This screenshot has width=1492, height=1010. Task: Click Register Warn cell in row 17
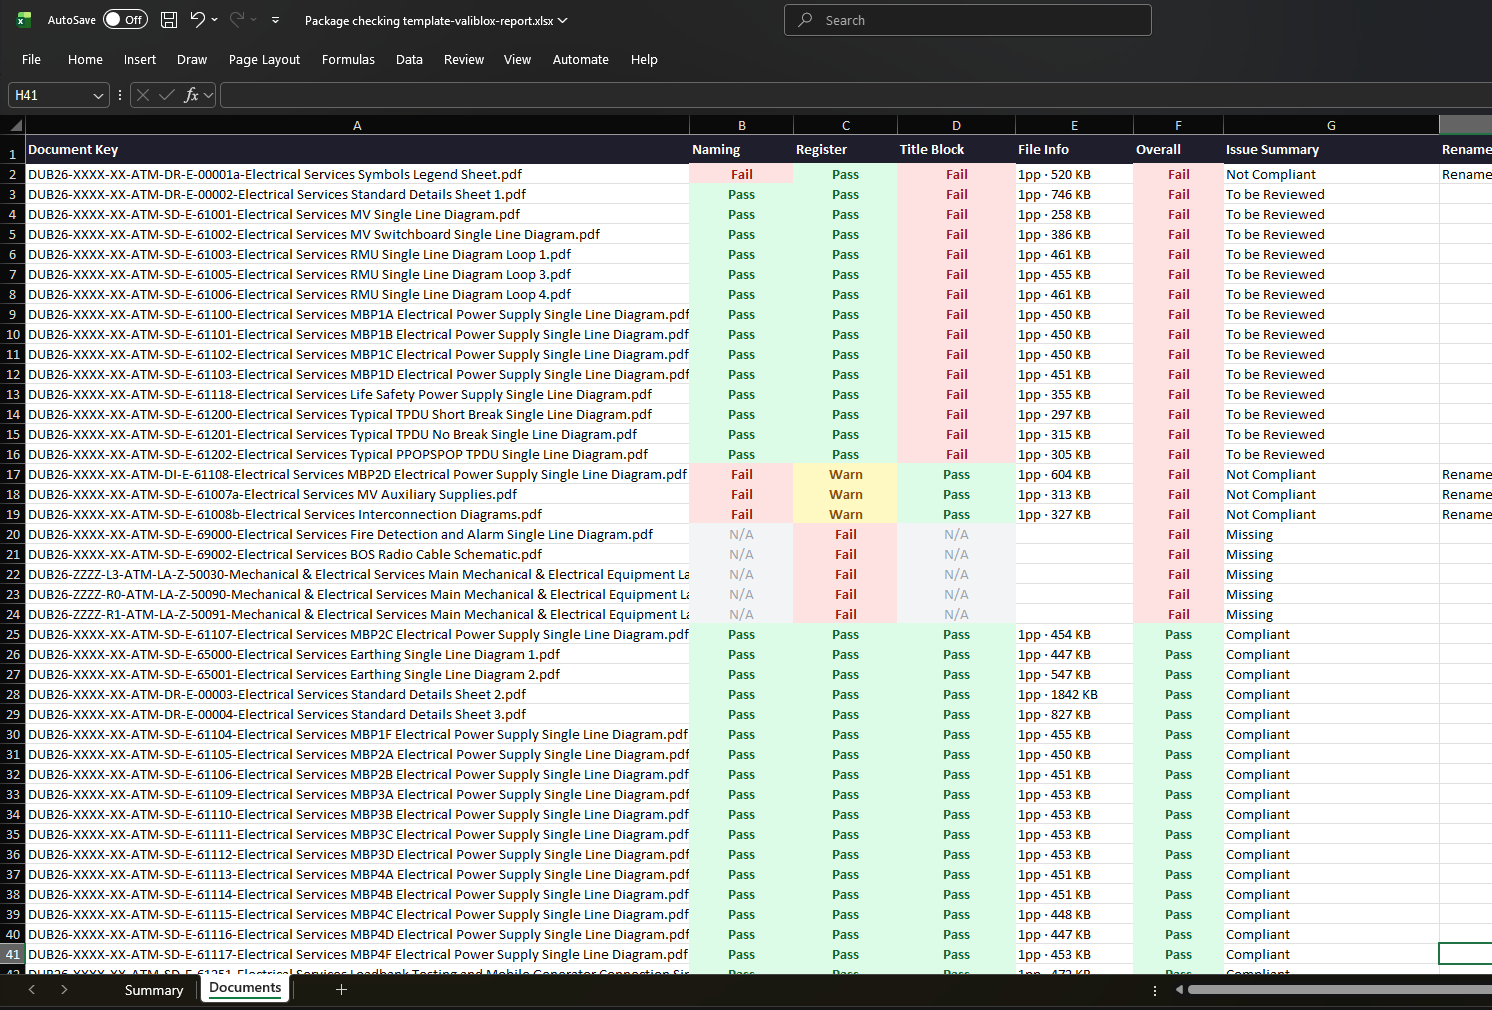[845, 475]
